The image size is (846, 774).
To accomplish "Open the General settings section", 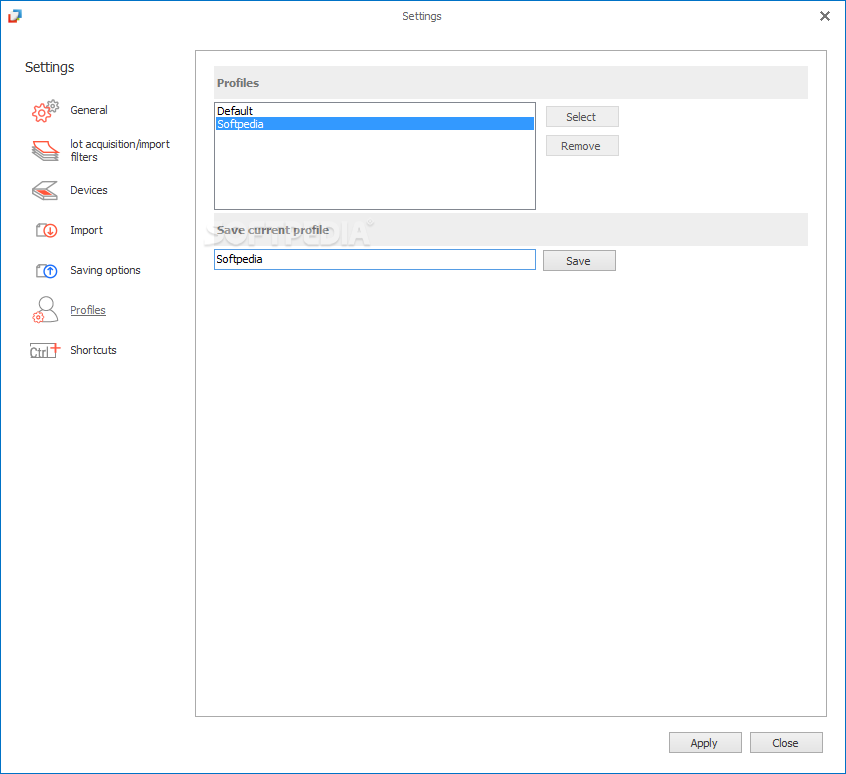I will coord(88,110).
